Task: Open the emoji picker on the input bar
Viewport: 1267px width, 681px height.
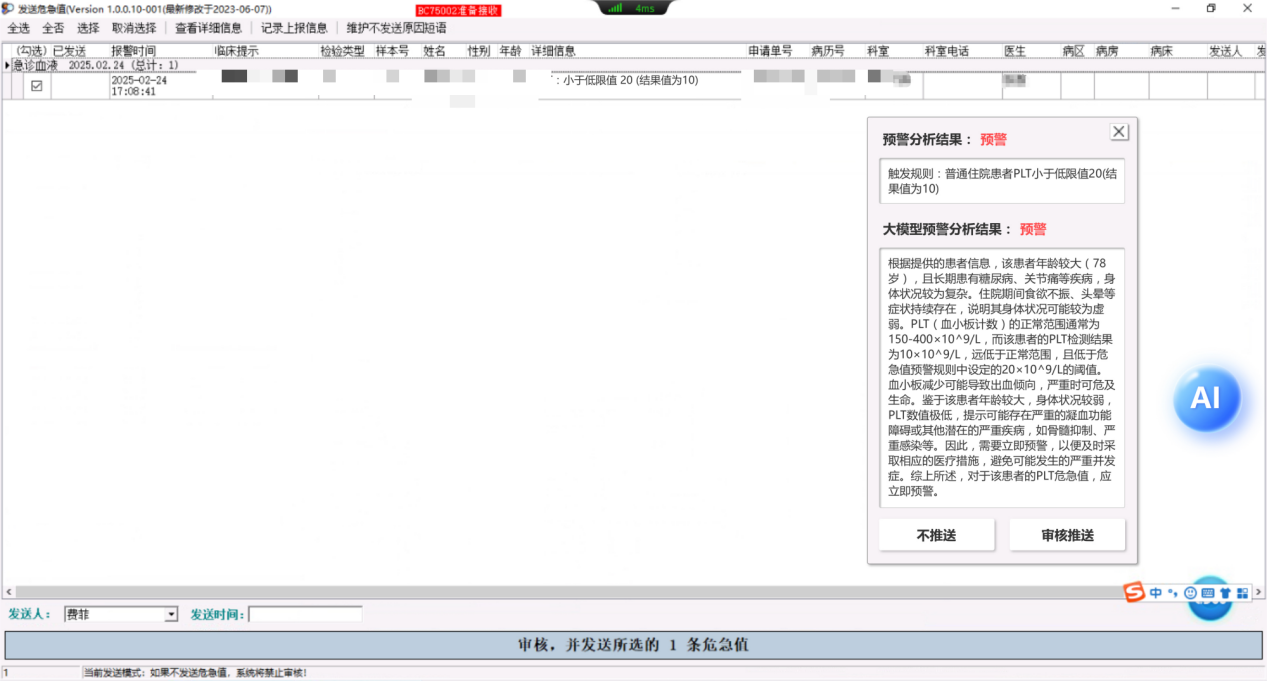Action: pyautogui.click(x=1190, y=593)
